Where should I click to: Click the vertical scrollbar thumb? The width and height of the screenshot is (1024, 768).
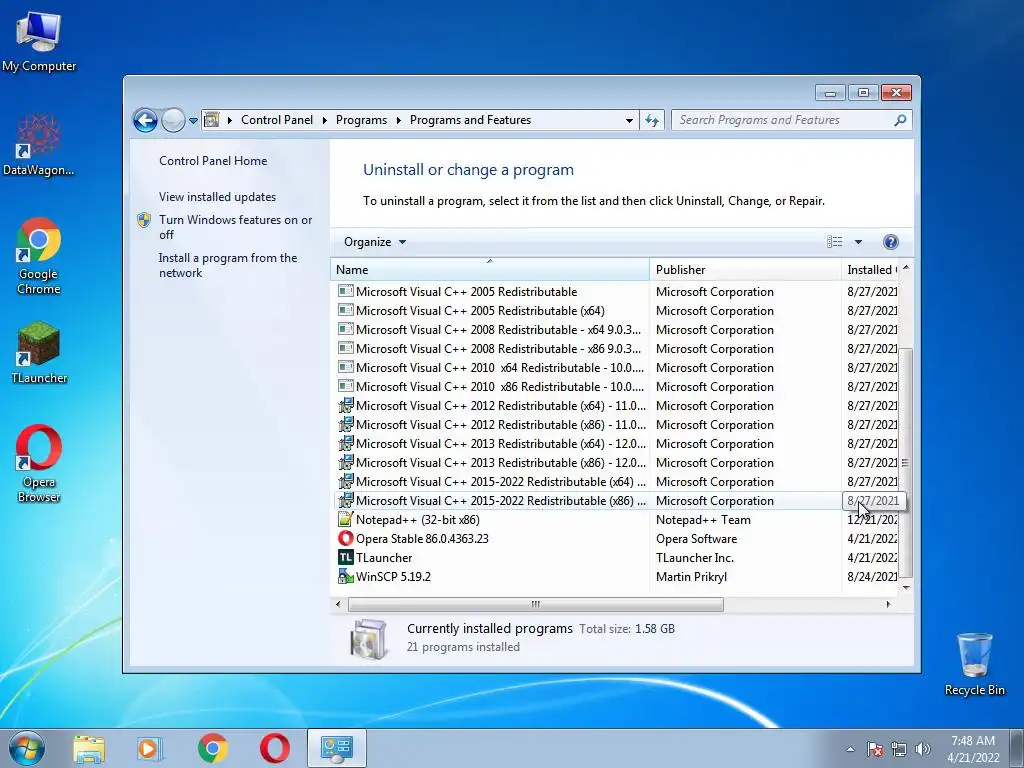905,463
